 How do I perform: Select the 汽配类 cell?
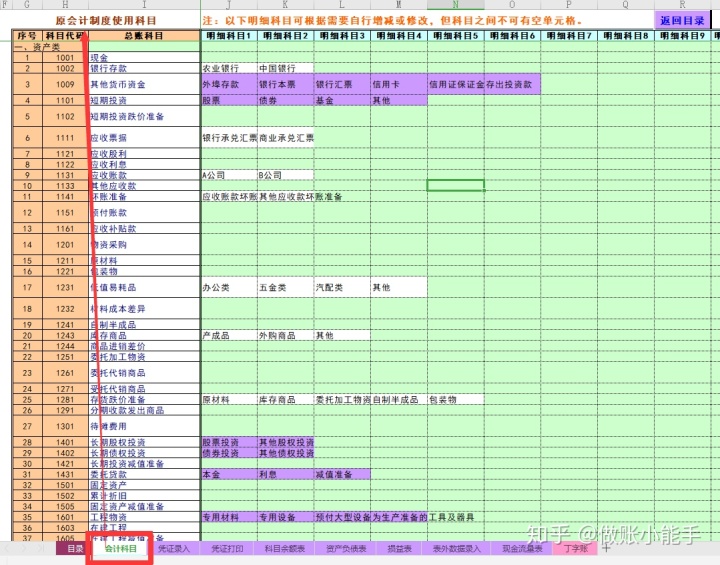[x=342, y=287]
